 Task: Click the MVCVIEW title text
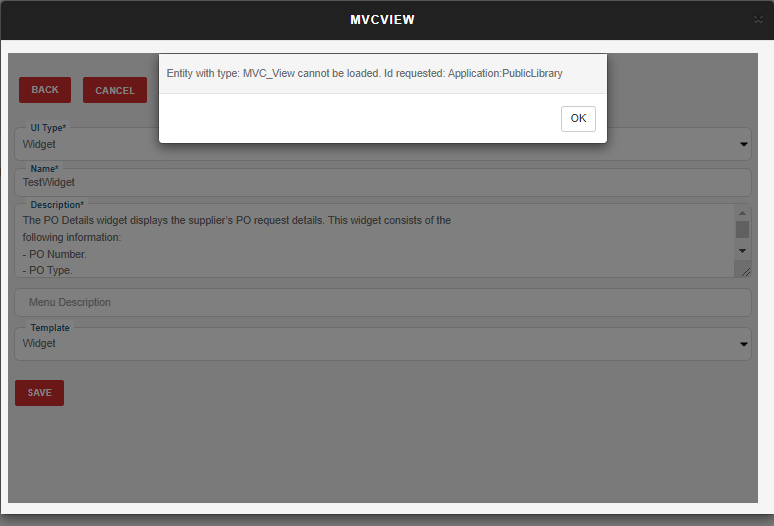click(x=383, y=20)
